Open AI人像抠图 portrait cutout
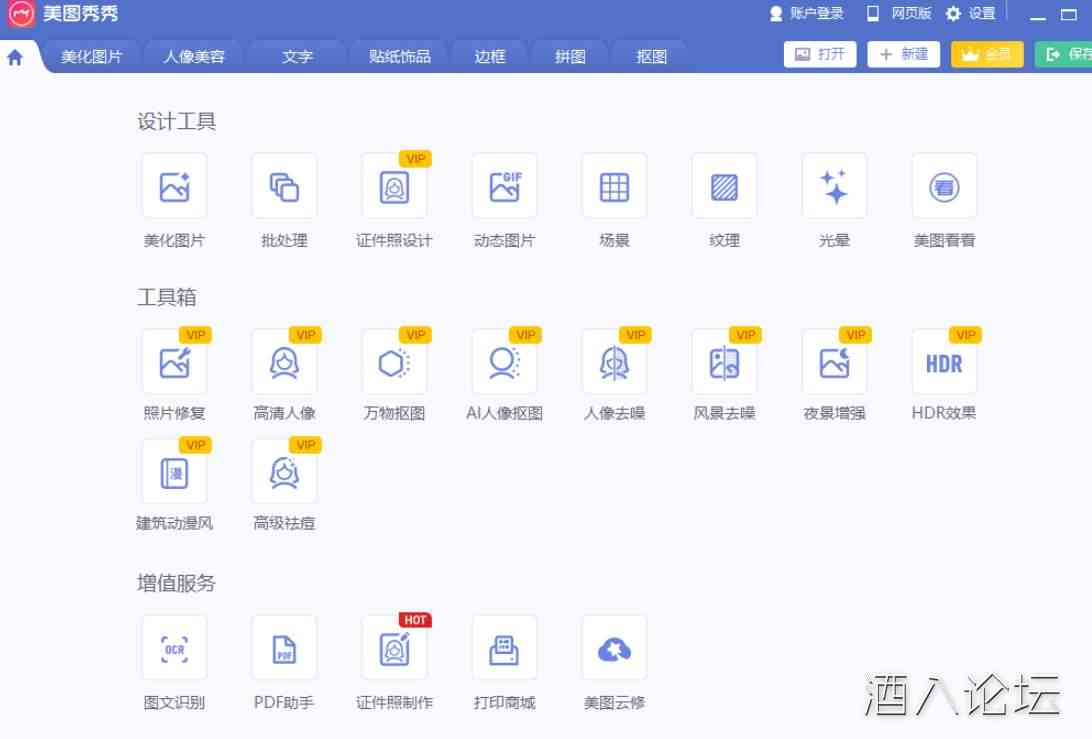Image resolution: width=1092 pixels, height=739 pixels. [504, 362]
